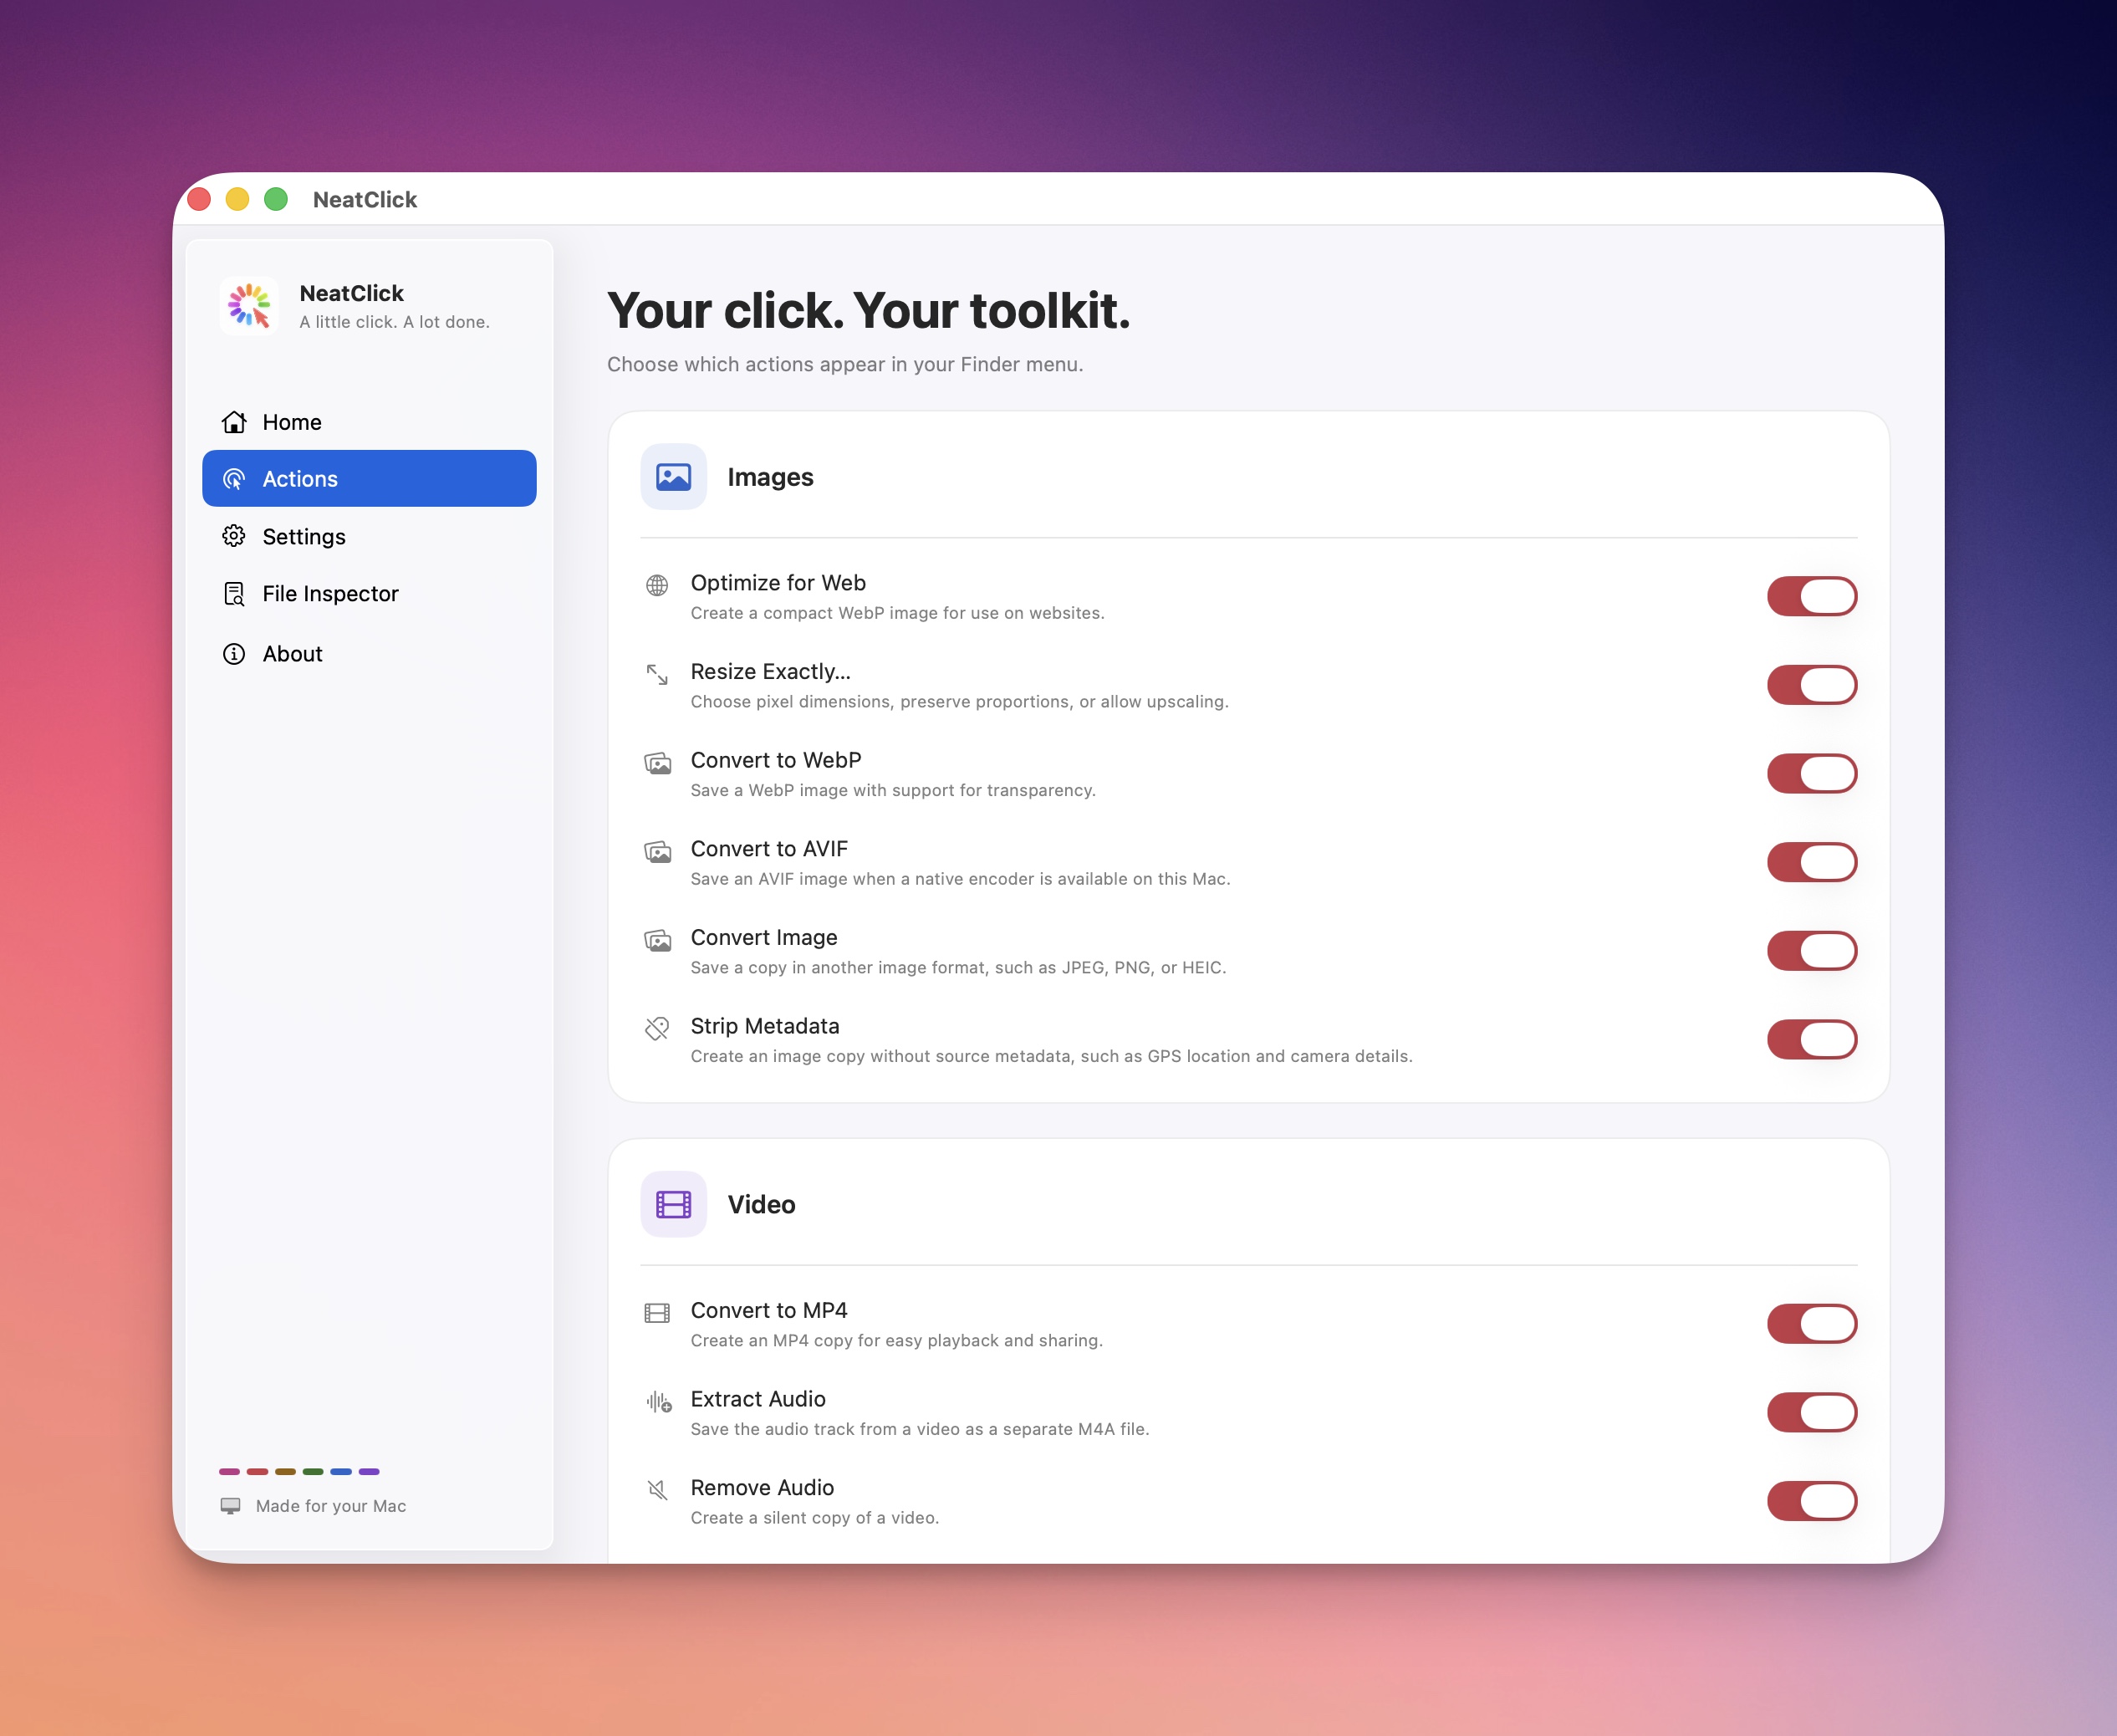Click the film icon beside Convert to MP4

tap(657, 1313)
